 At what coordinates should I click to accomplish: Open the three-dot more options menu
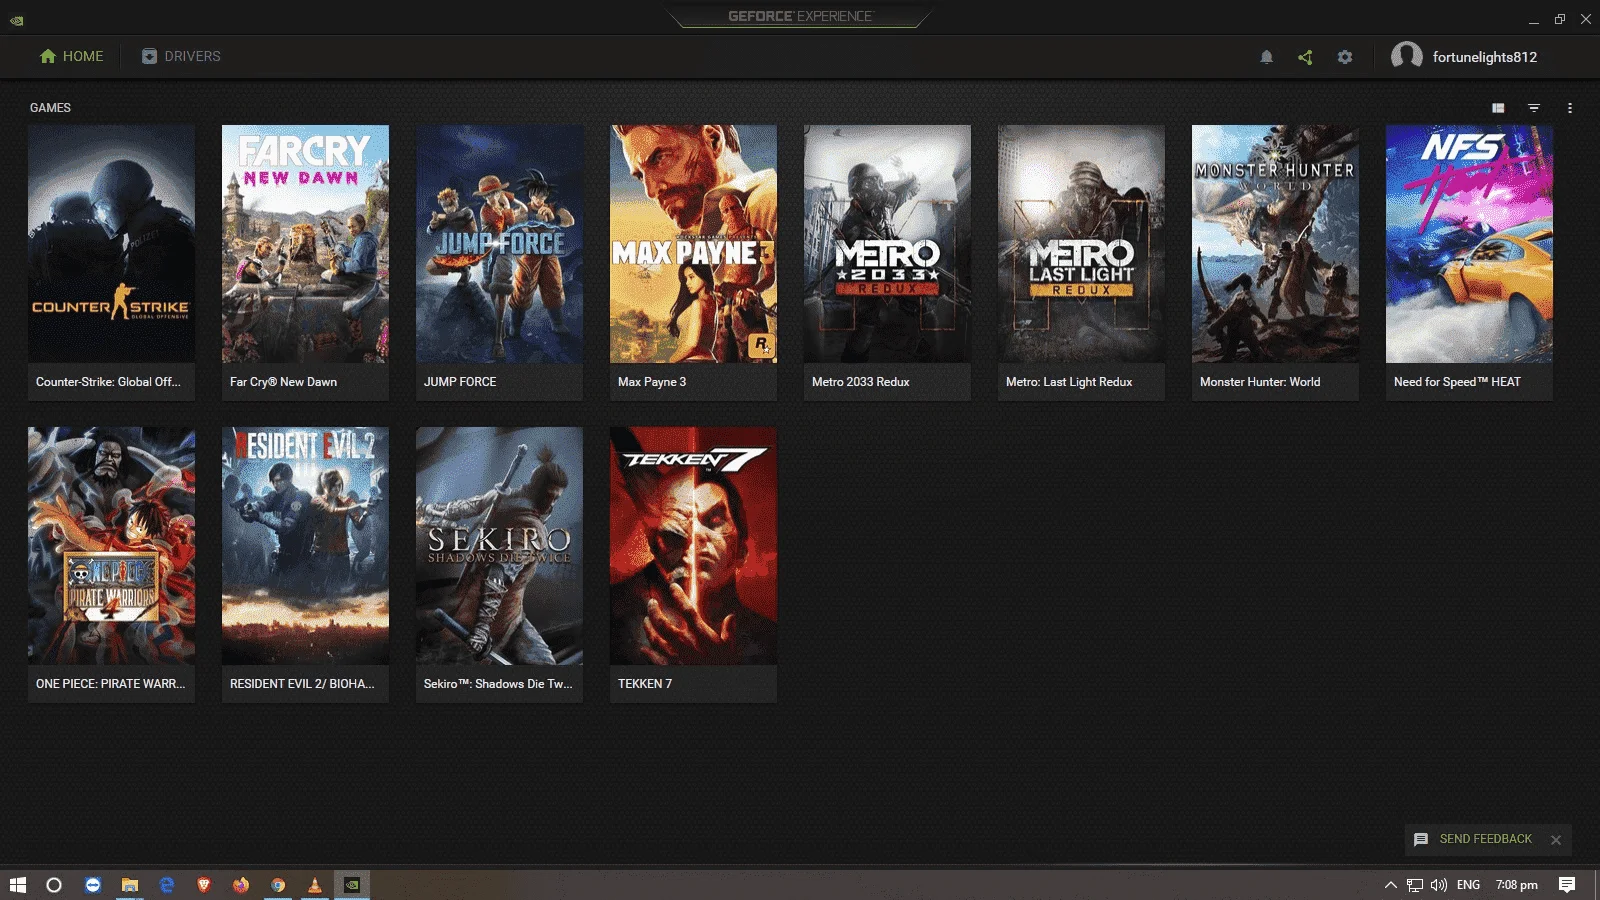tap(1570, 108)
